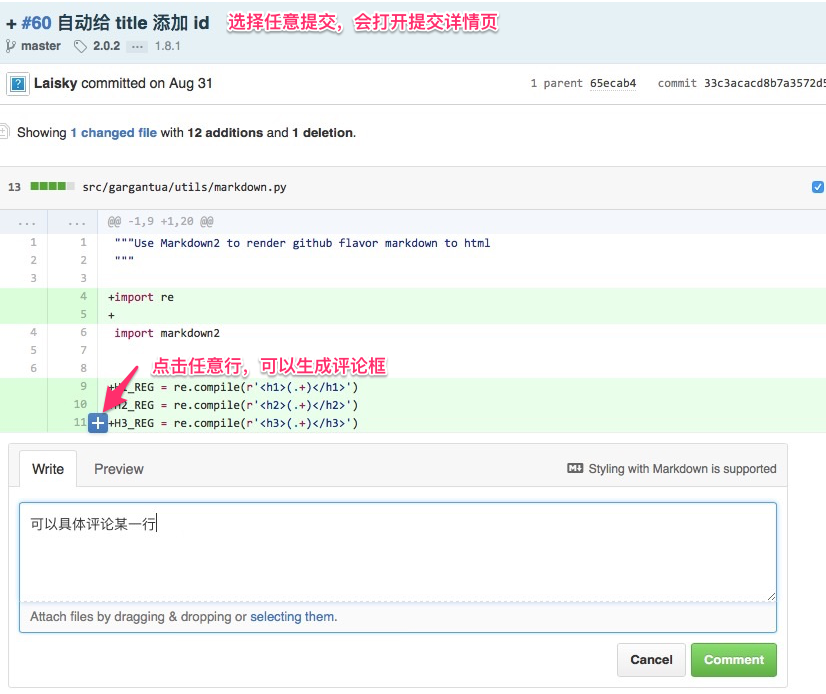Click the tag icon beside 2.0.2
This screenshot has width=826, height=694.
[81, 46]
